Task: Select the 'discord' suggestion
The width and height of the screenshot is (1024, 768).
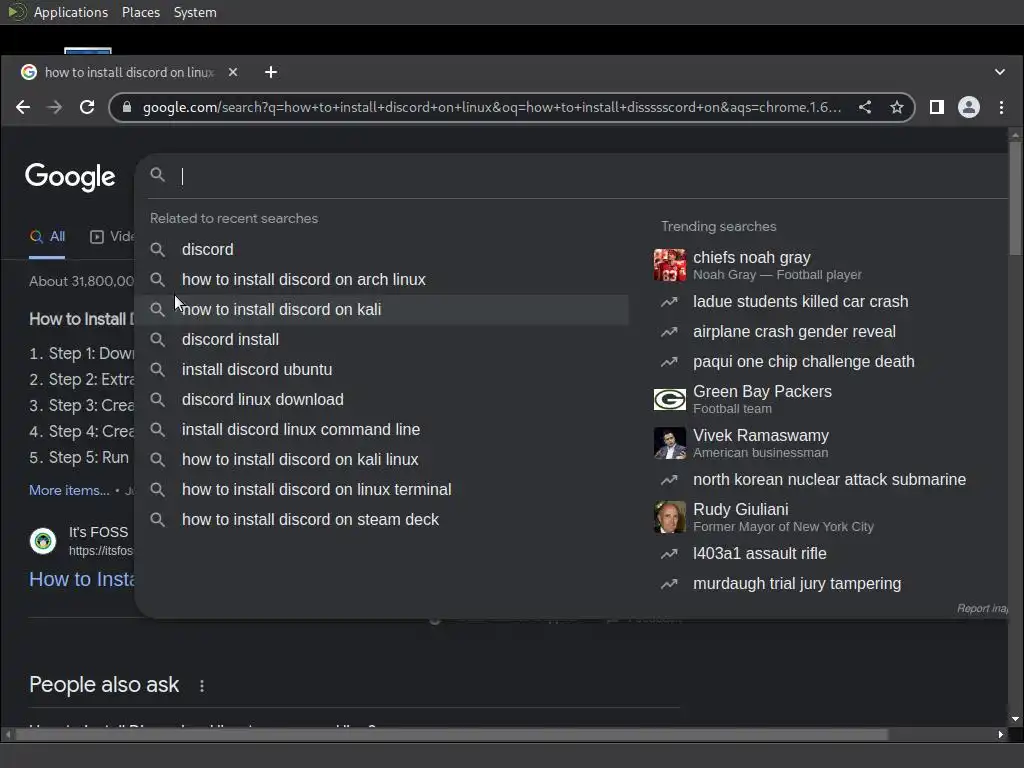Action: click(382, 249)
